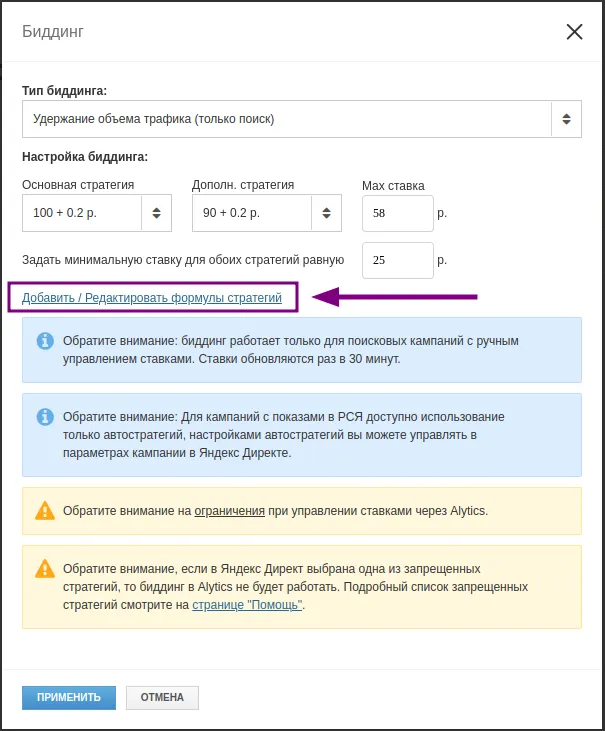Focus the minimum bid input showing 25
Image resolution: width=605 pixels, height=731 pixels.
tap(398, 261)
